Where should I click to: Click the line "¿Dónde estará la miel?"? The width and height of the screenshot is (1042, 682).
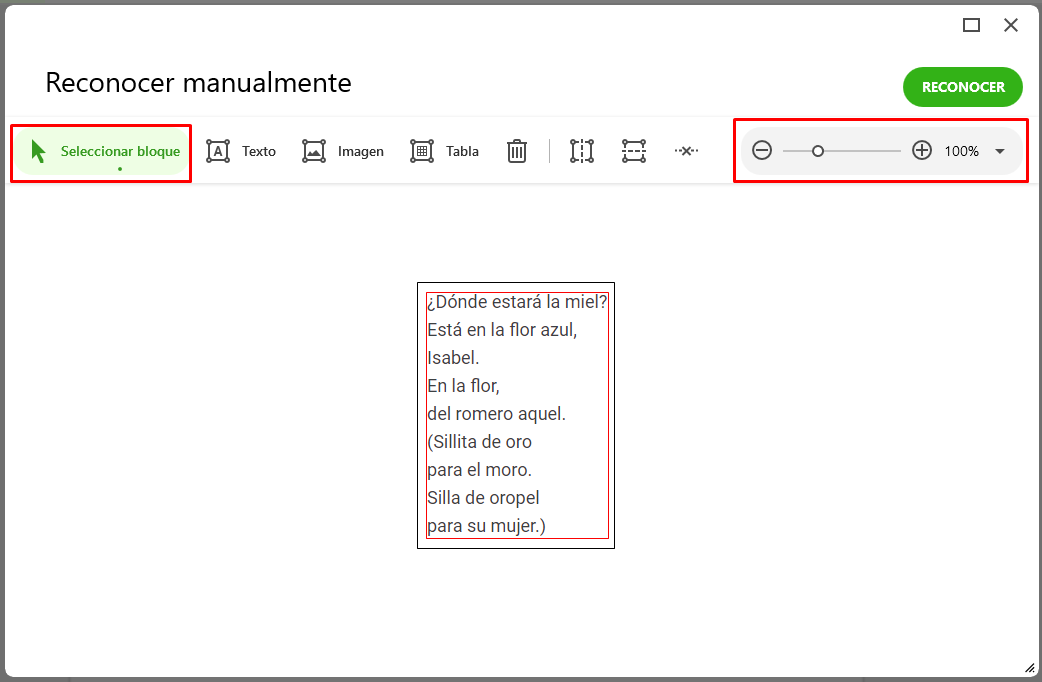pos(517,302)
